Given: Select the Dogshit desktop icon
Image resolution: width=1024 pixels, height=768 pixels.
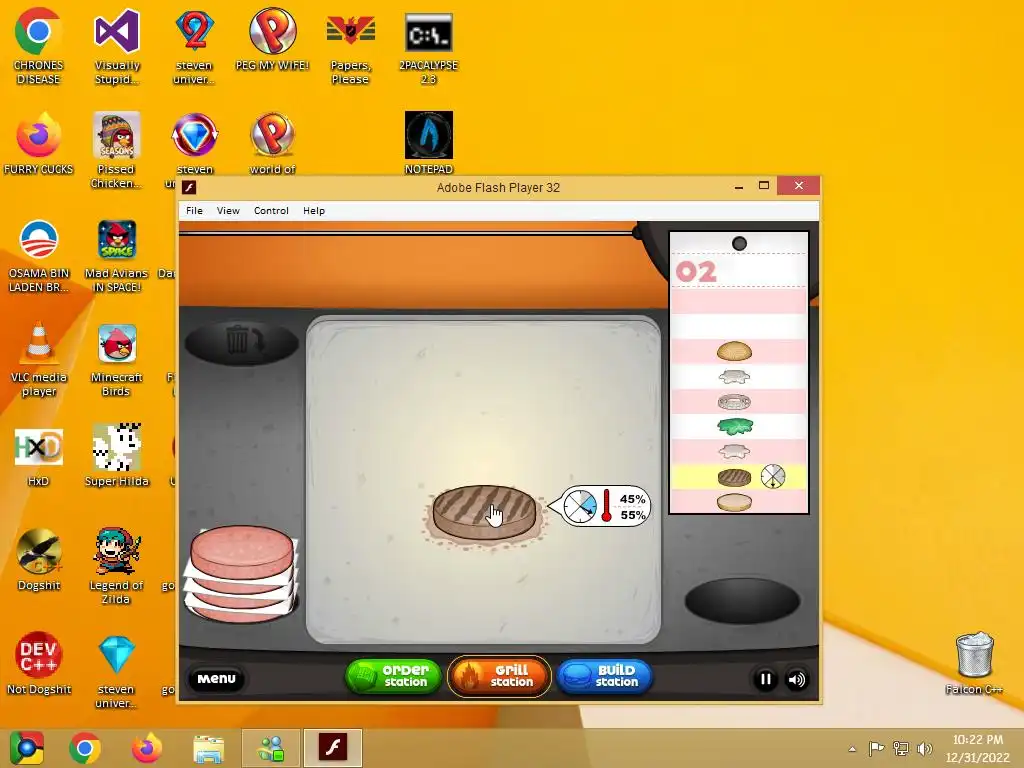Looking at the screenshot, I should click(x=39, y=560).
